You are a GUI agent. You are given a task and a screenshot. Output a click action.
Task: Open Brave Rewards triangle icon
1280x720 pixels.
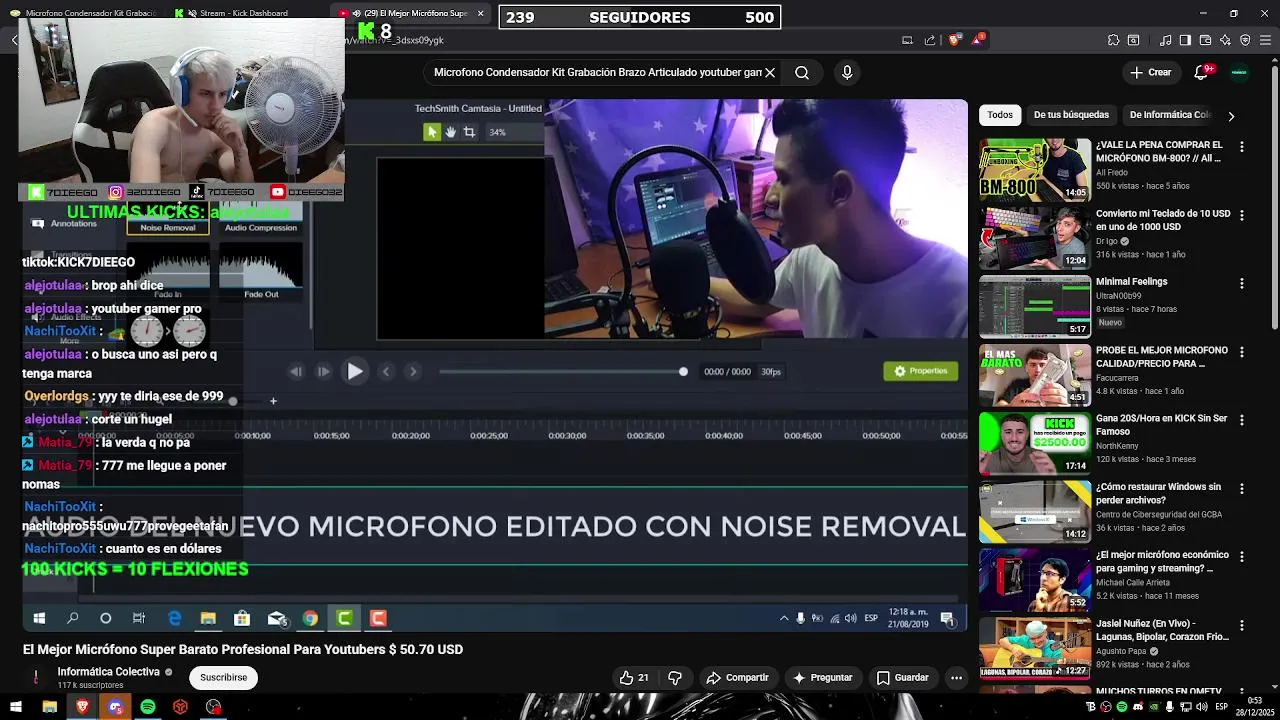pos(979,40)
